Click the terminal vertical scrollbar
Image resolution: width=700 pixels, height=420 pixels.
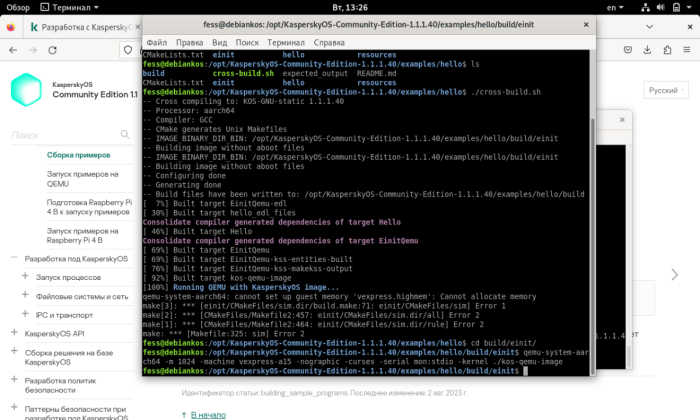coord(593,245)
